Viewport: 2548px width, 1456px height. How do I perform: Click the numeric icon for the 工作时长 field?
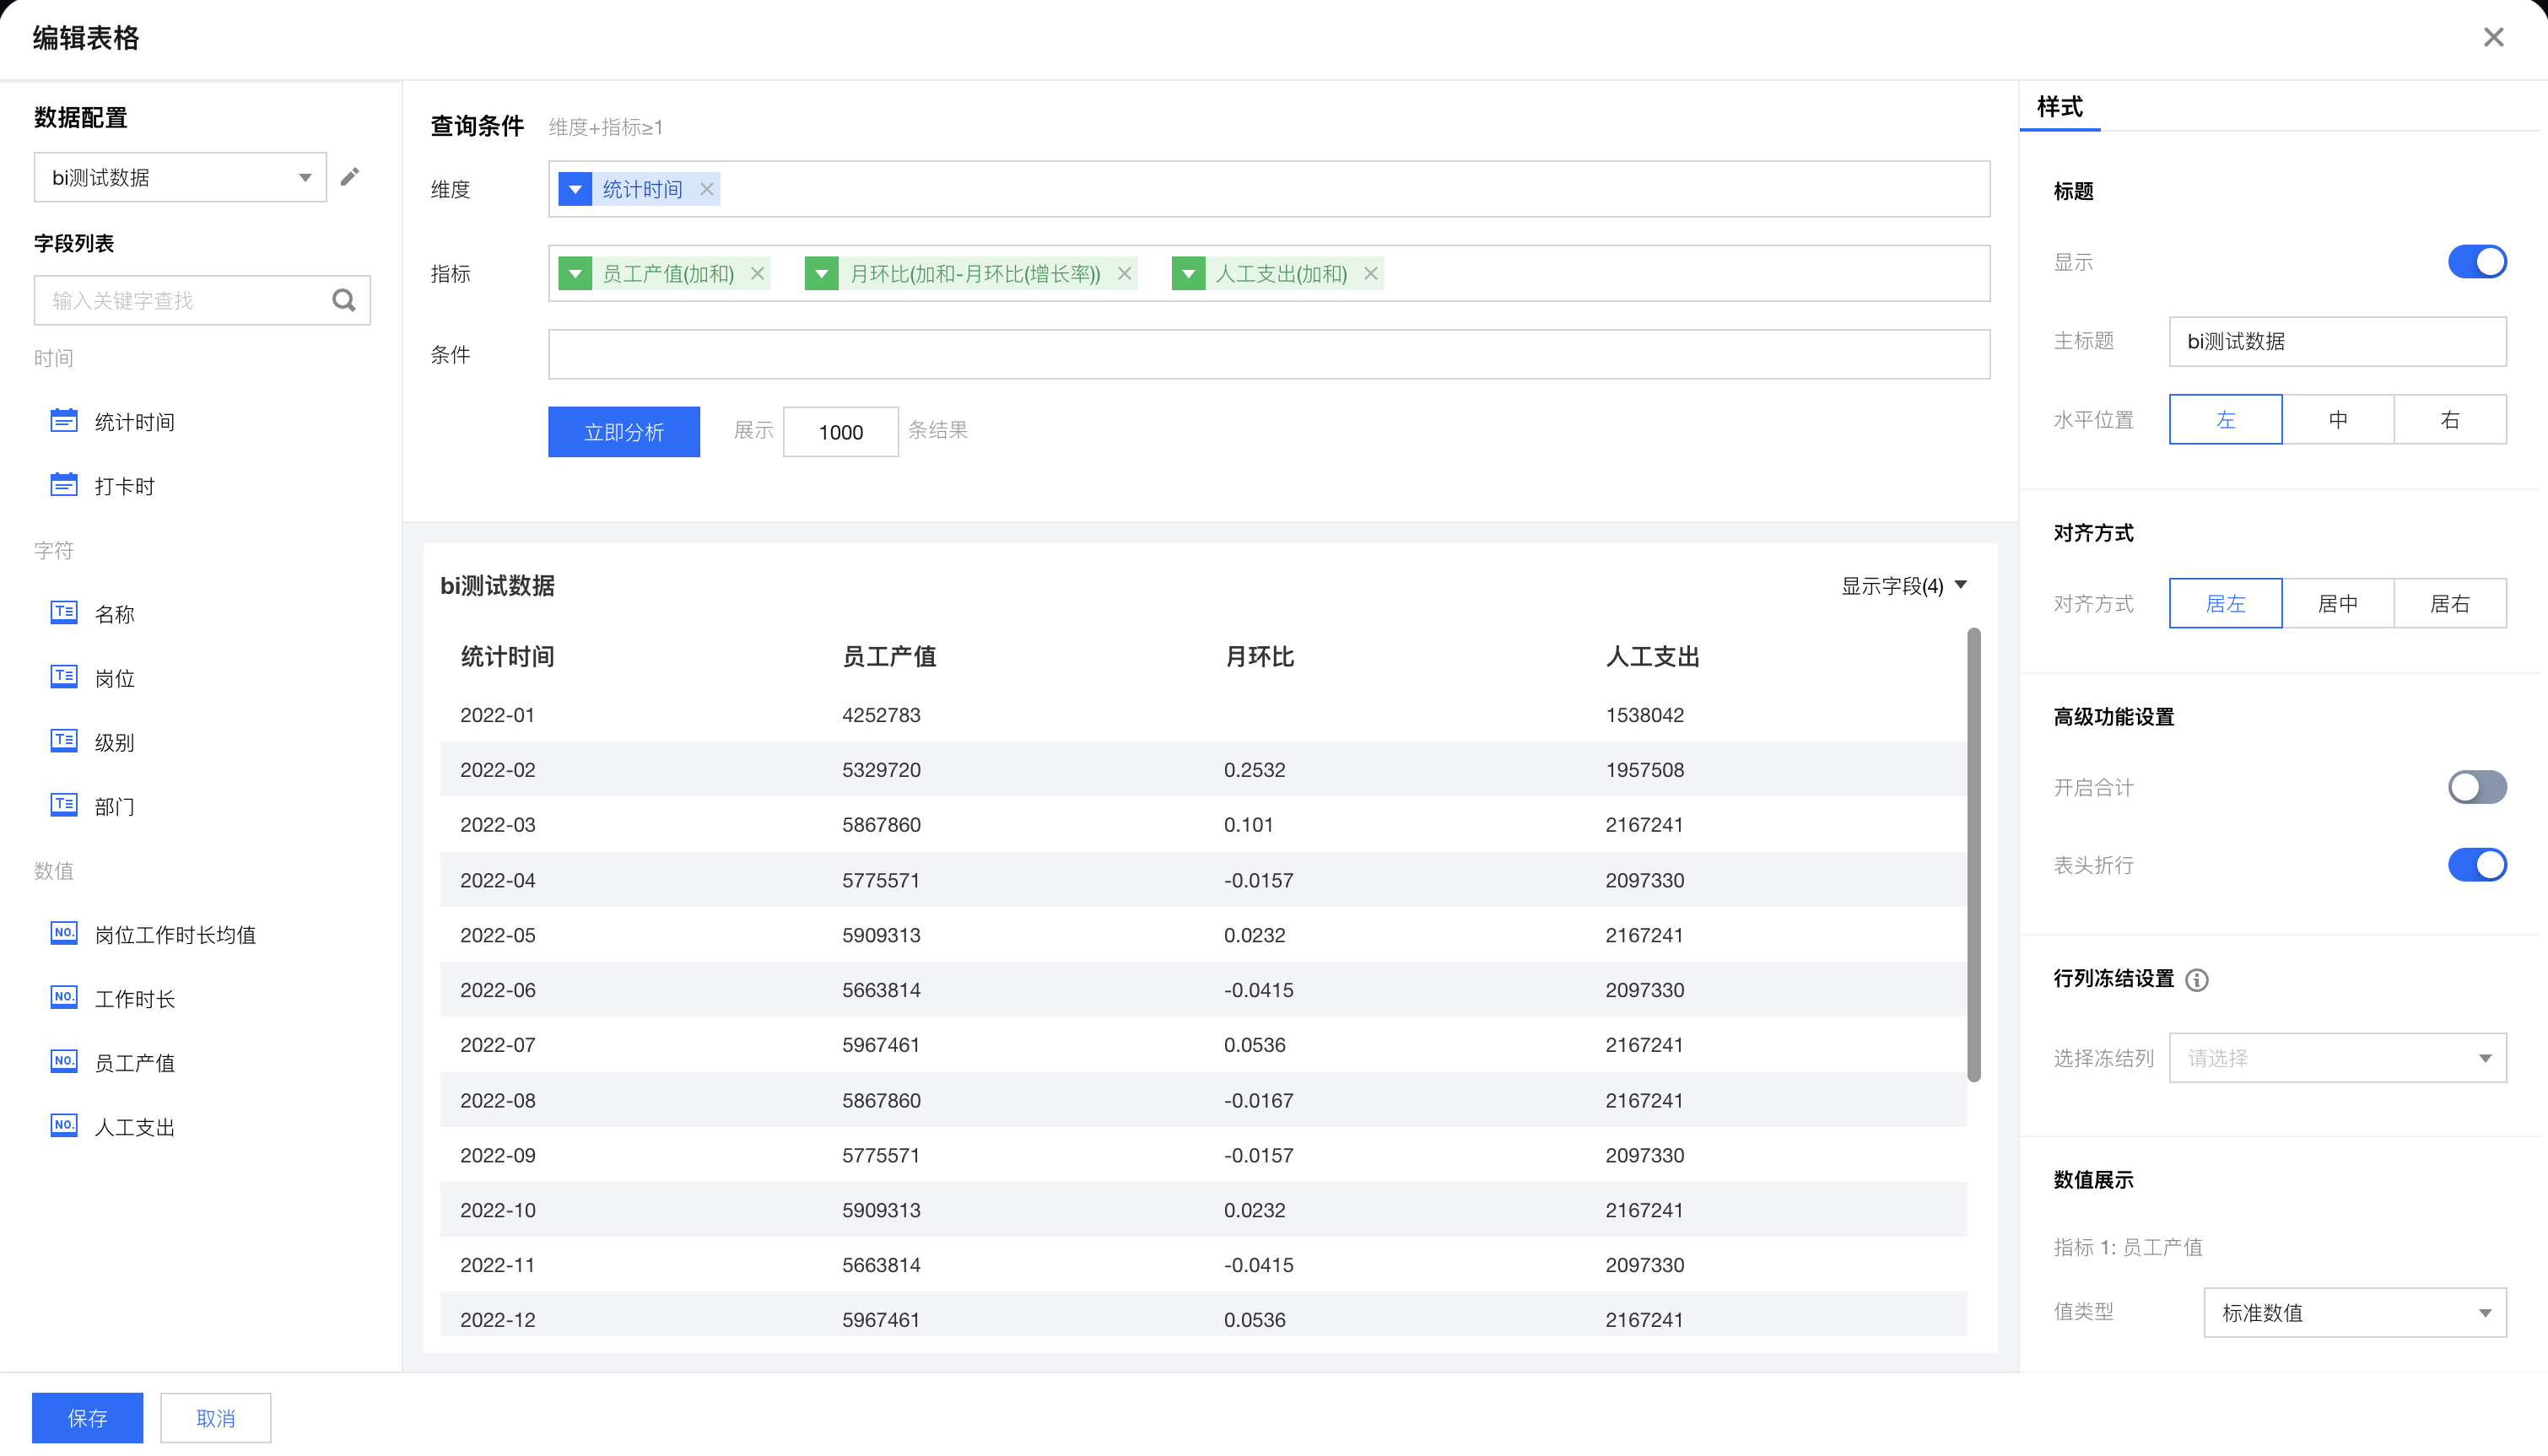tap(64, 997)
